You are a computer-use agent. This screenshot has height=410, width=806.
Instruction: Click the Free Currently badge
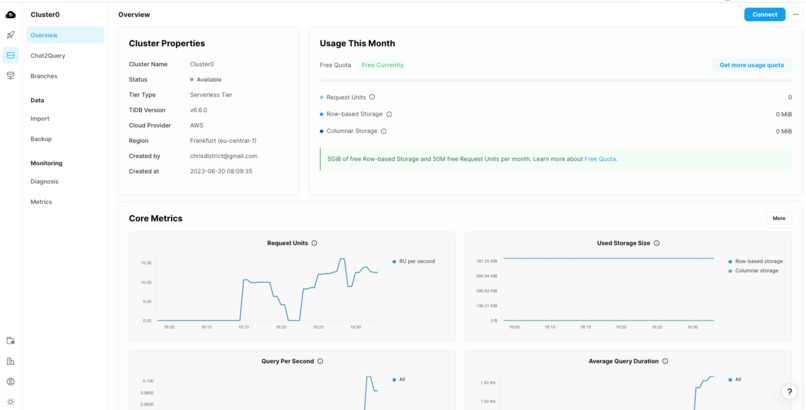point(383,65)
